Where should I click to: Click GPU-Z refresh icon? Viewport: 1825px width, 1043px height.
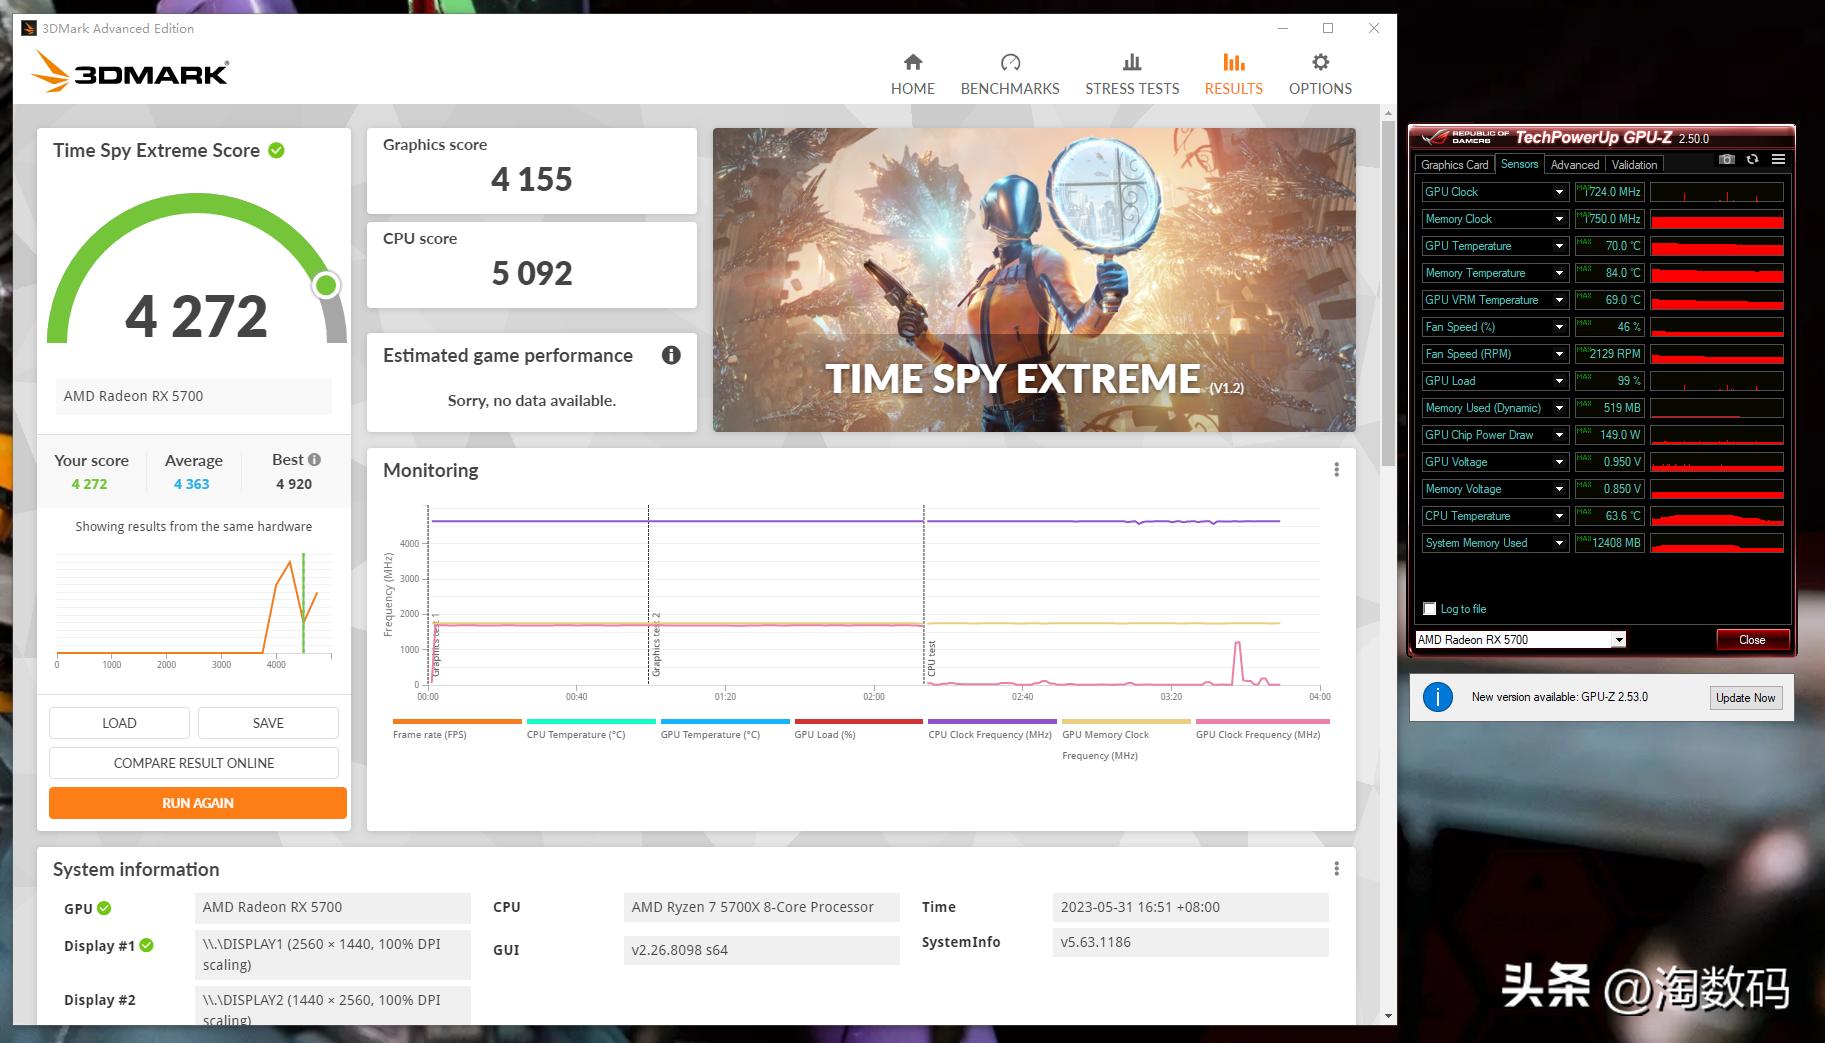point(1752,160)
